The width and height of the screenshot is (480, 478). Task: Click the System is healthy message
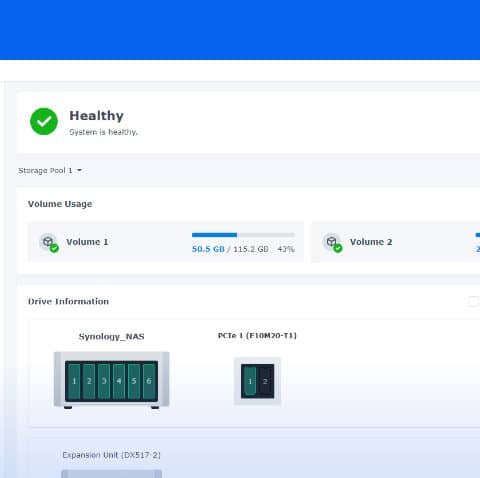[103, 132]
